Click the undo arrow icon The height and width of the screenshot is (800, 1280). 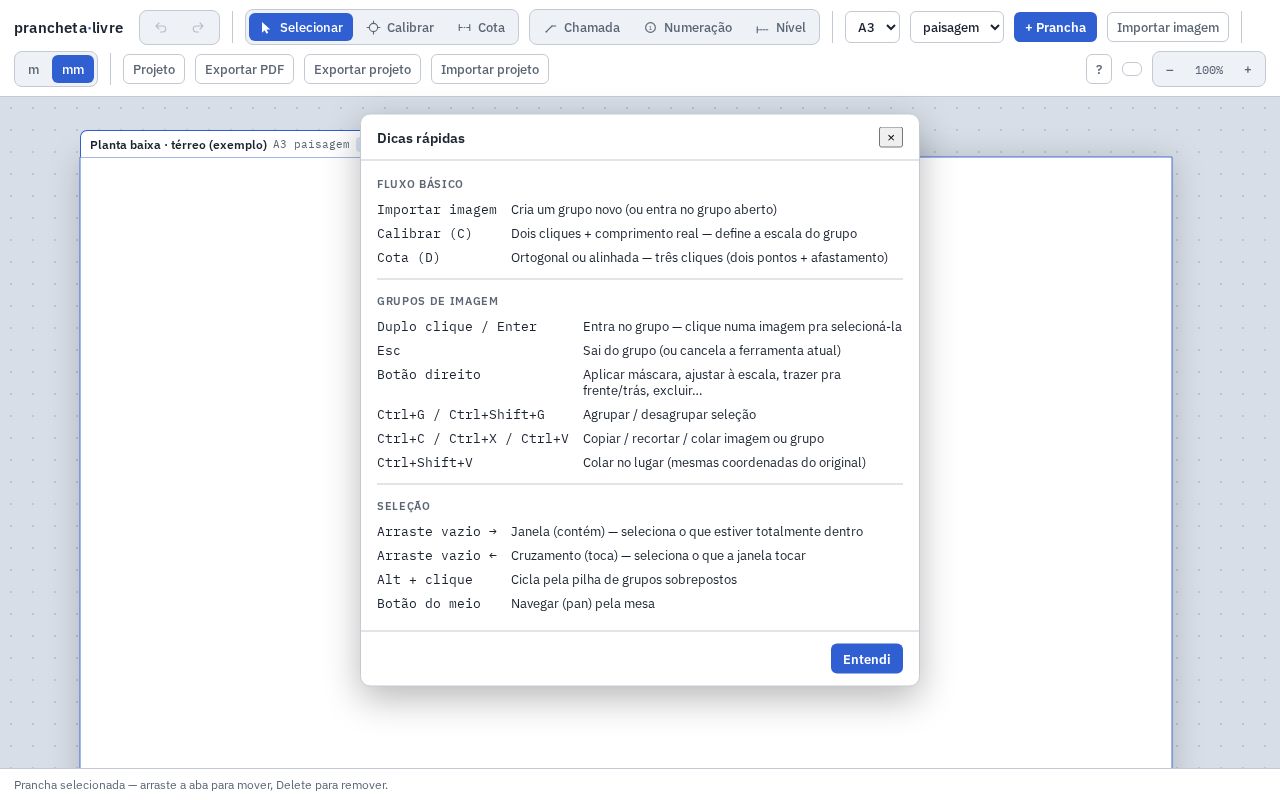(x=161, y=27)
